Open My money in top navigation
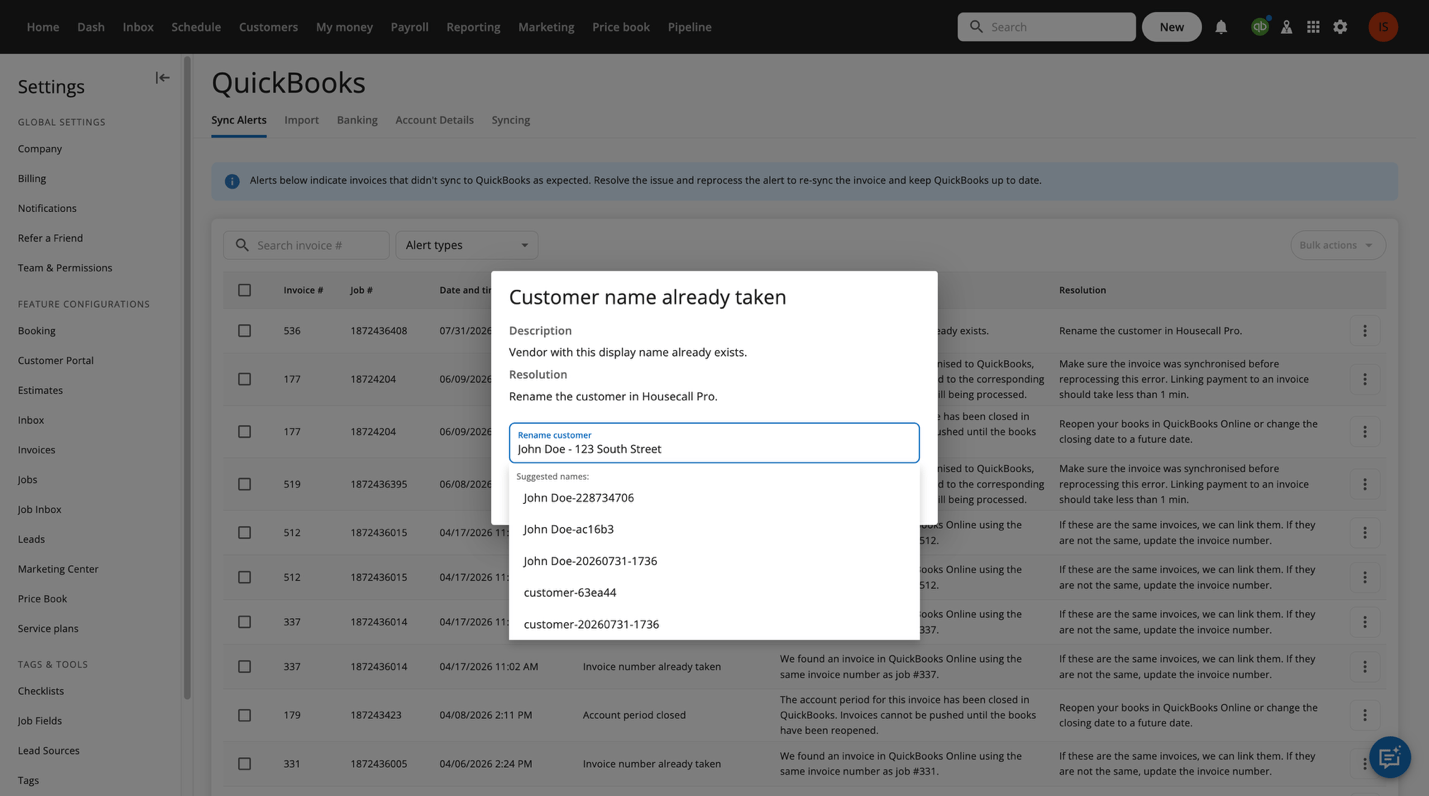This screenshot has width=1429, height=796. 344,27
